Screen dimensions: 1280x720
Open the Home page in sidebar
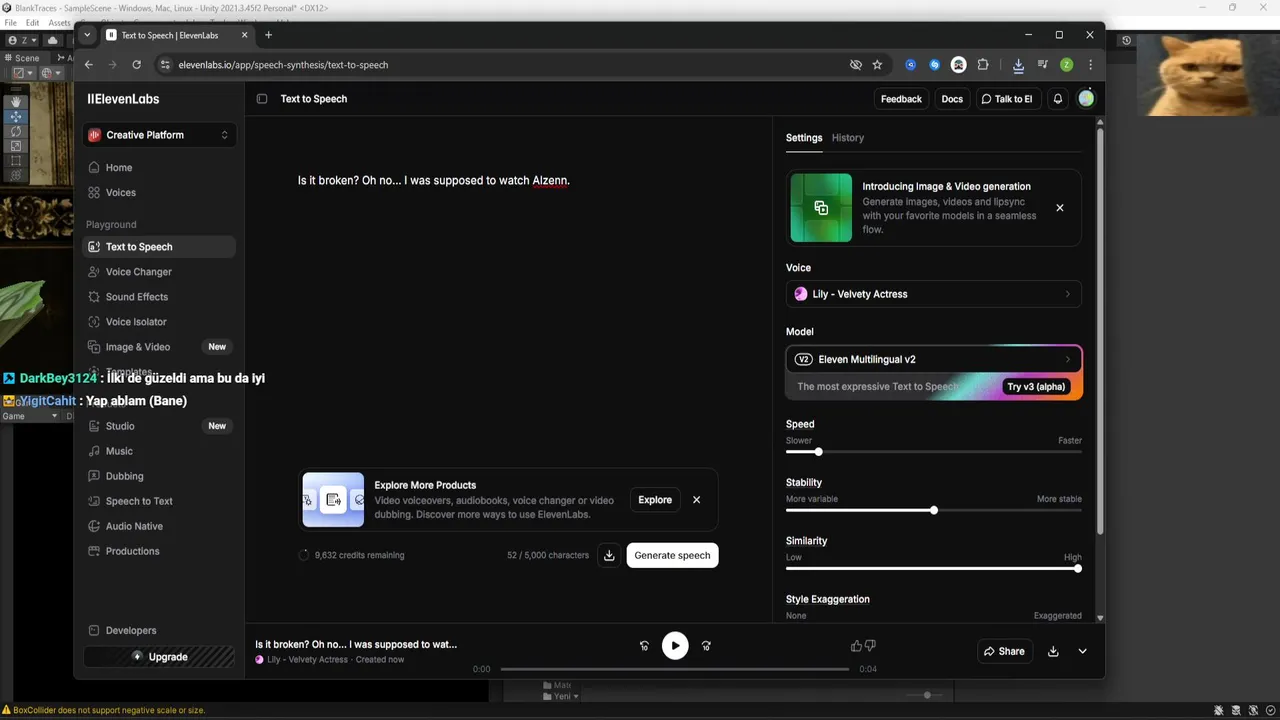point(159,168)
